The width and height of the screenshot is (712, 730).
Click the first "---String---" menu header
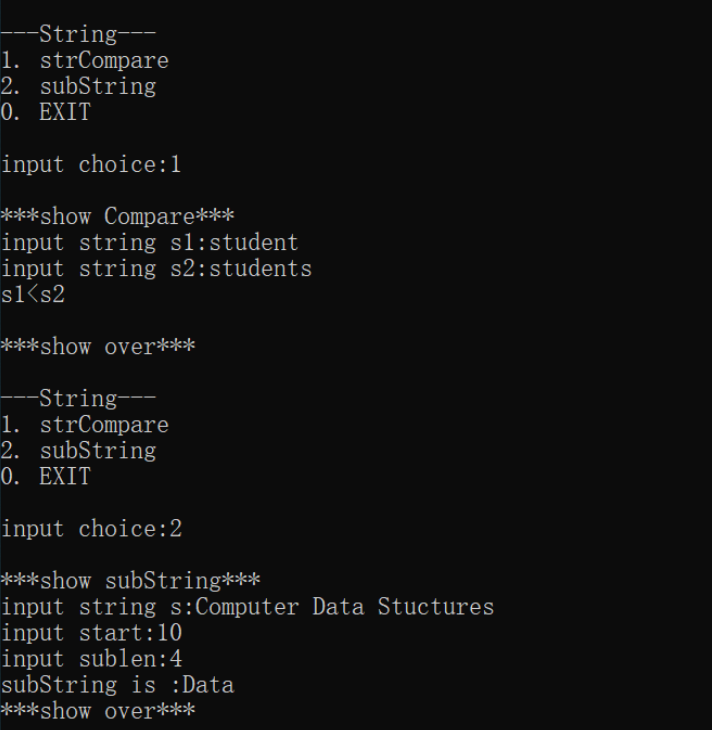tap(78, 35)
